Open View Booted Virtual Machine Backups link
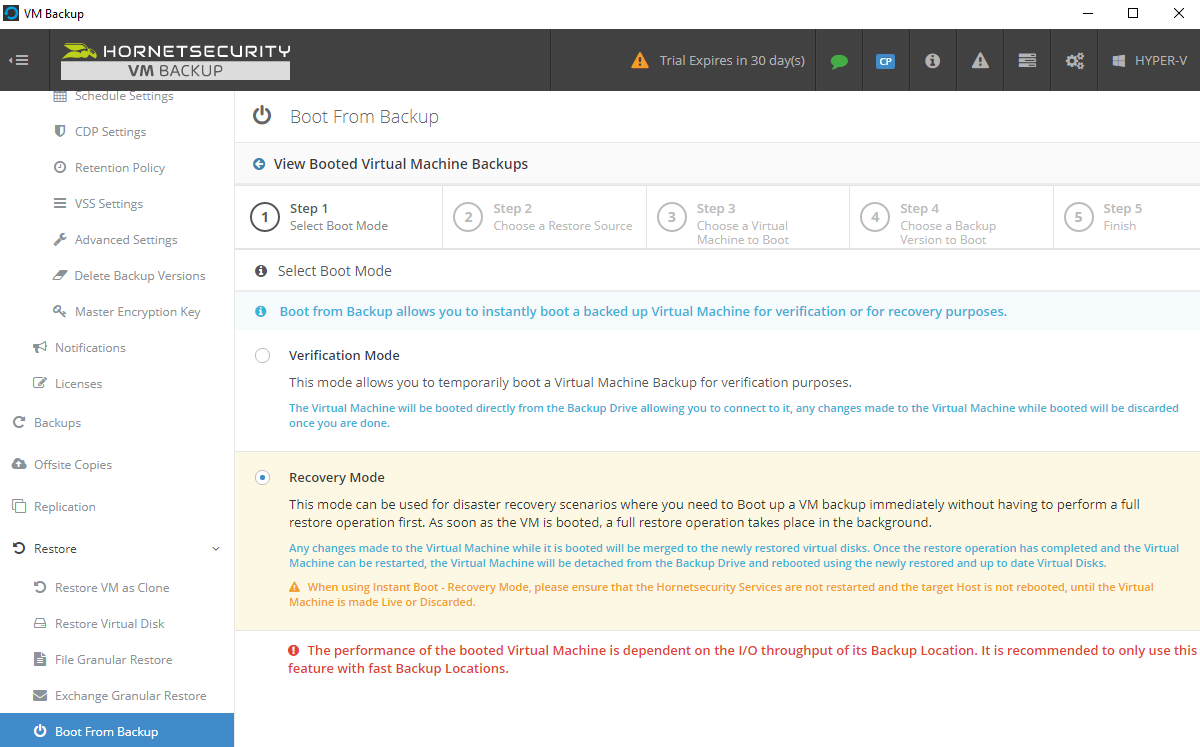Screen dimensions: 1200x747 tap(400, 164)
